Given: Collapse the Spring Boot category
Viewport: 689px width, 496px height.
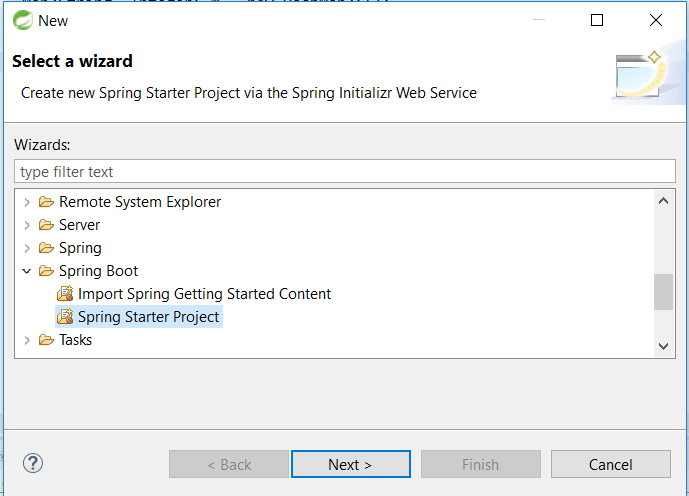Looking at the screenshot, I should [x=27, y=271].
